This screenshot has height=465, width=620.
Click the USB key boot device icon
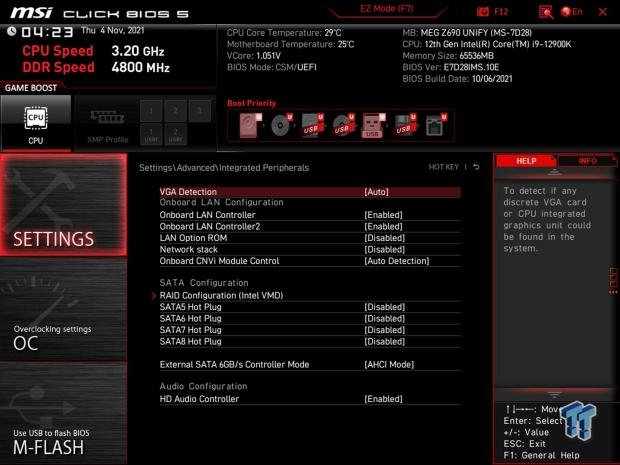pyautogui.click(x=373, y=125)
